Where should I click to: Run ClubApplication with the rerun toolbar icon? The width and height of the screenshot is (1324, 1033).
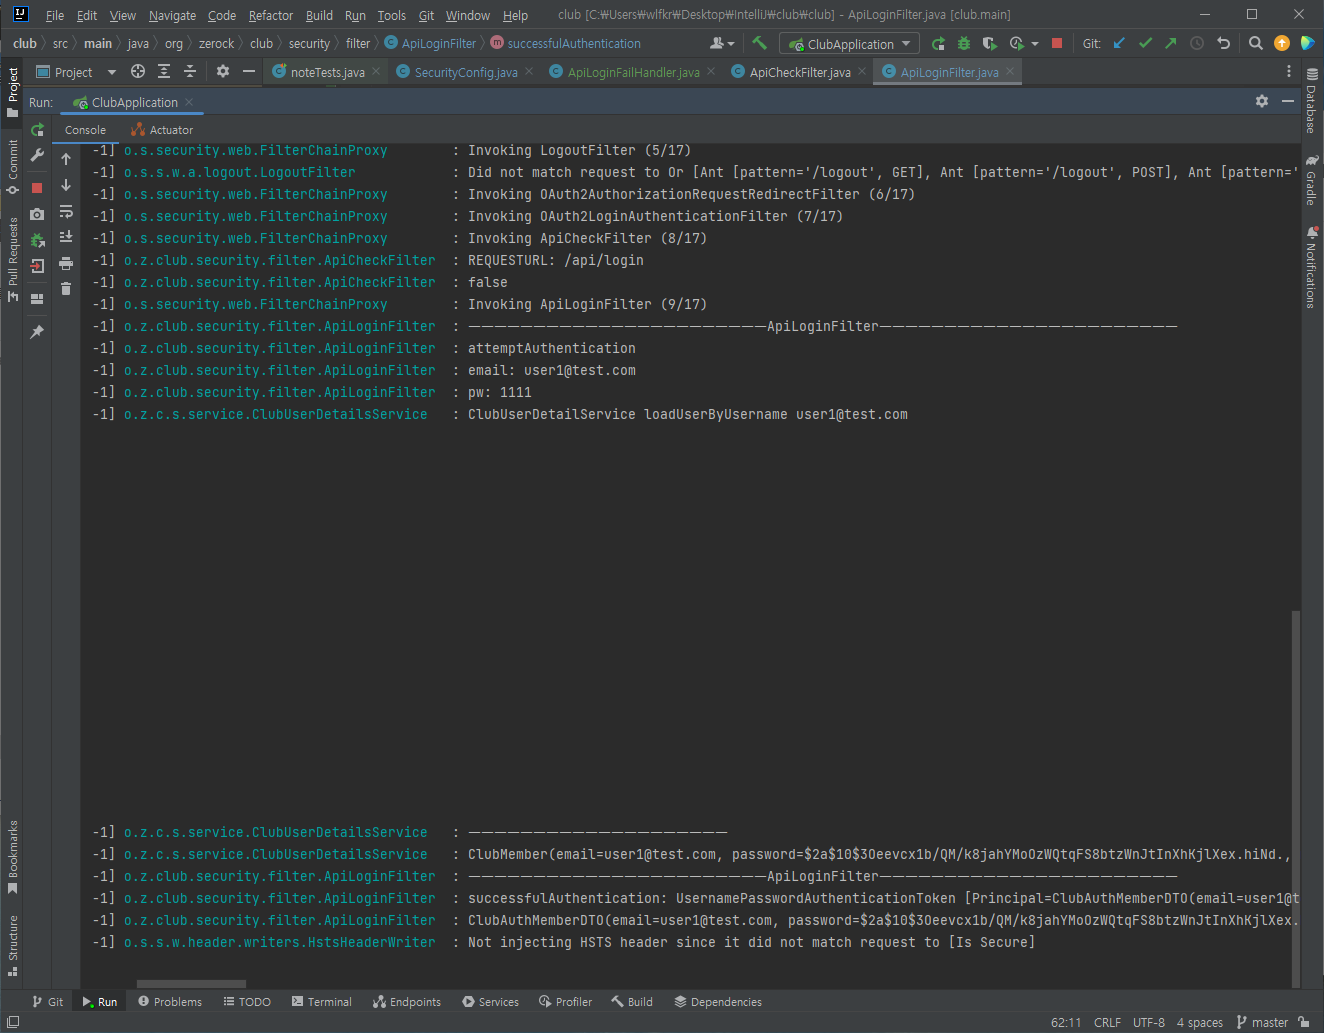pos(938,43)
